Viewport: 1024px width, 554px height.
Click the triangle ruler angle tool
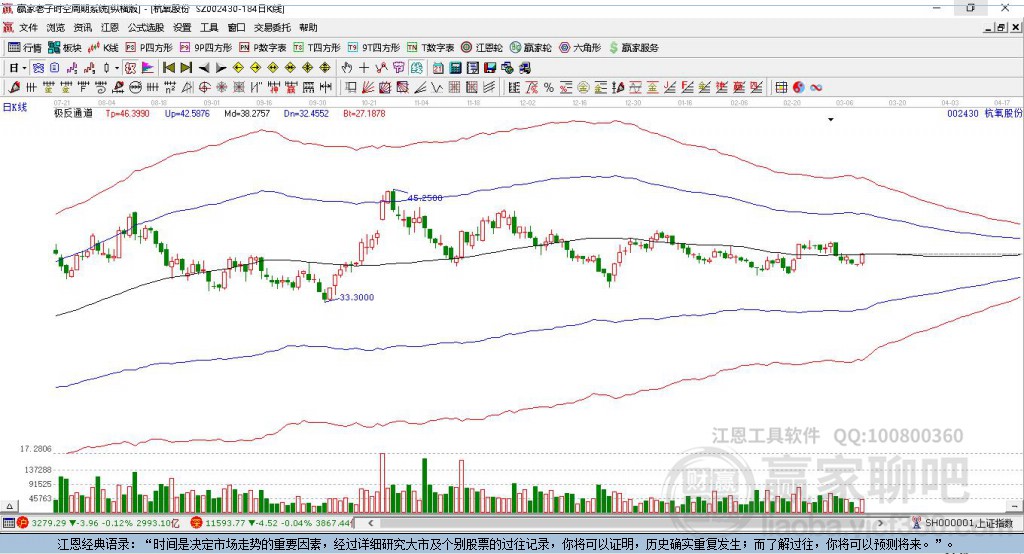point(187,88)
